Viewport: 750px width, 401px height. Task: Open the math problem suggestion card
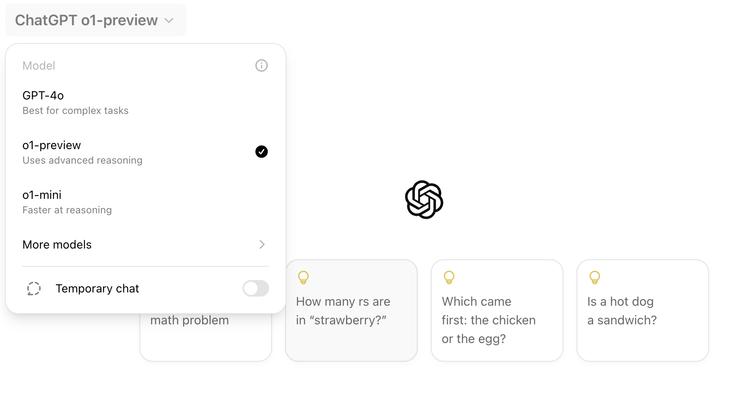coord(206,336)
